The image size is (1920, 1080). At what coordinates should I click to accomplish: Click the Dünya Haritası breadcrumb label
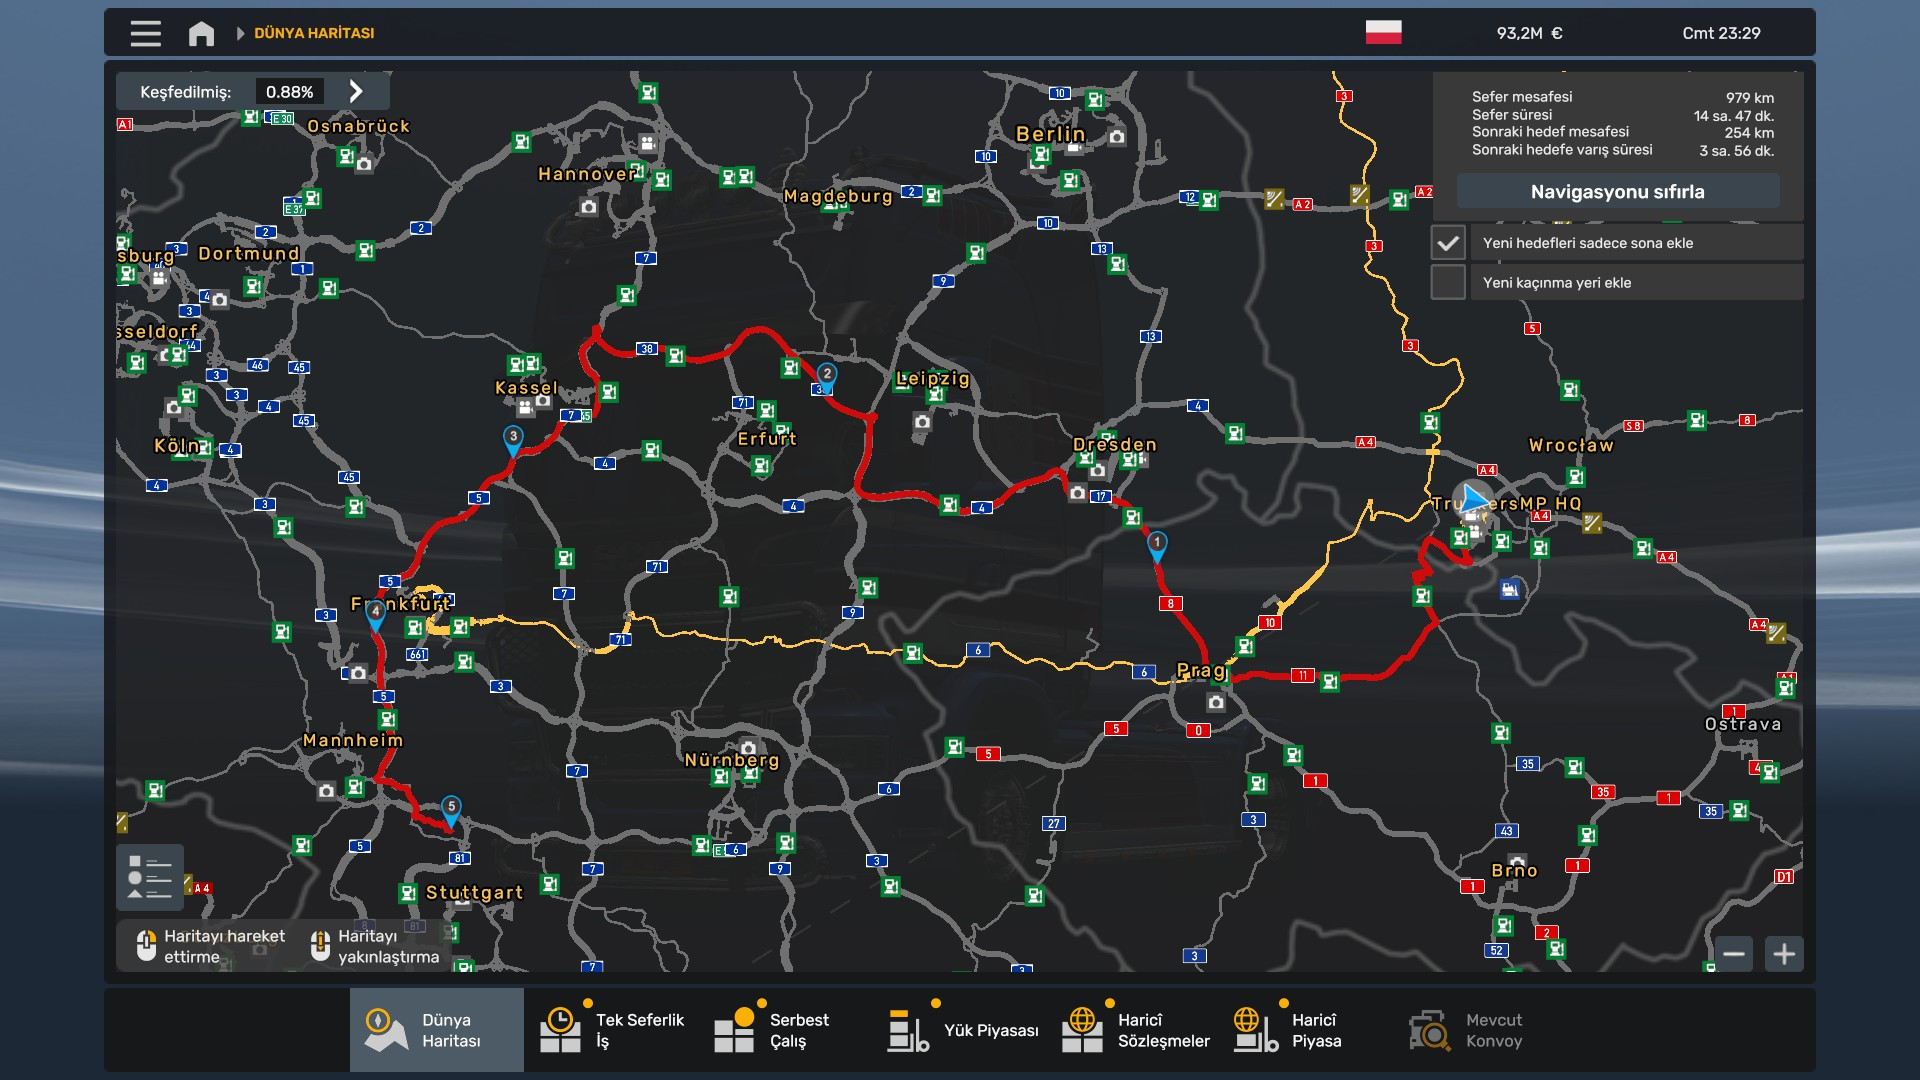tap(314, 33)
